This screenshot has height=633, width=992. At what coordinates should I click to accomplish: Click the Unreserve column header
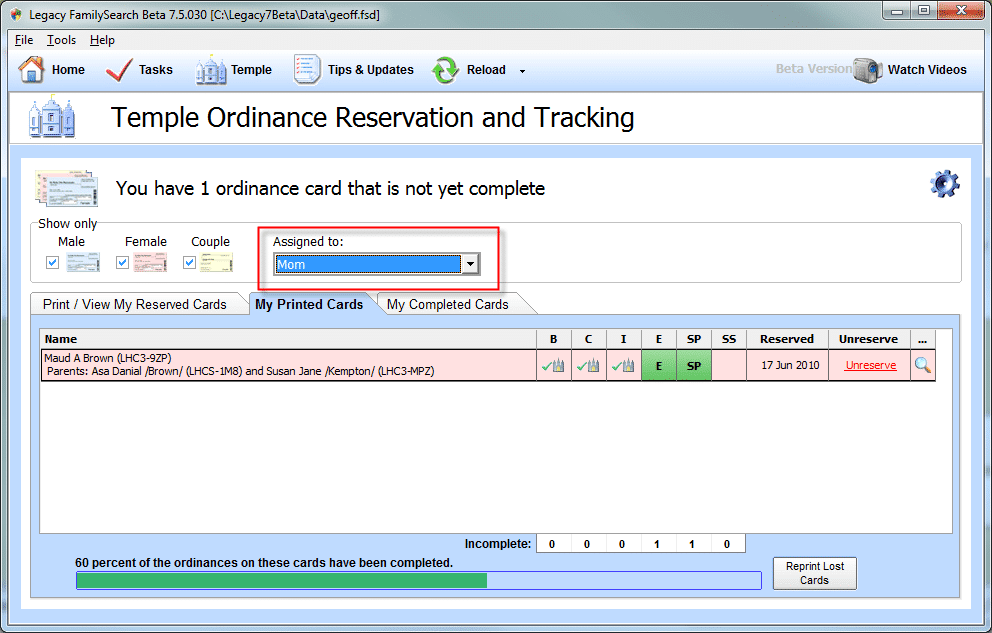[869, 339]
